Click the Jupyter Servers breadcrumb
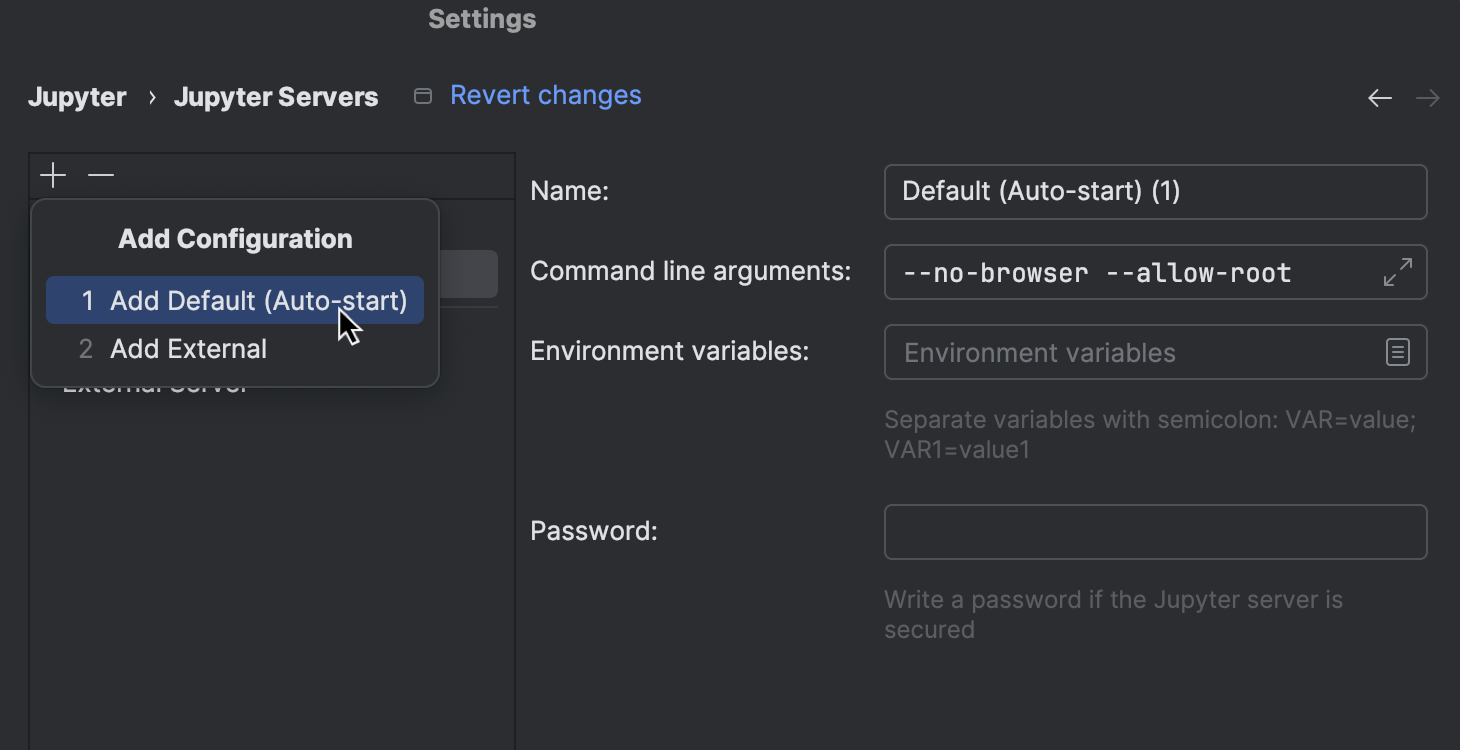This screenshot has width=1460, height=750. coord(276,96)
